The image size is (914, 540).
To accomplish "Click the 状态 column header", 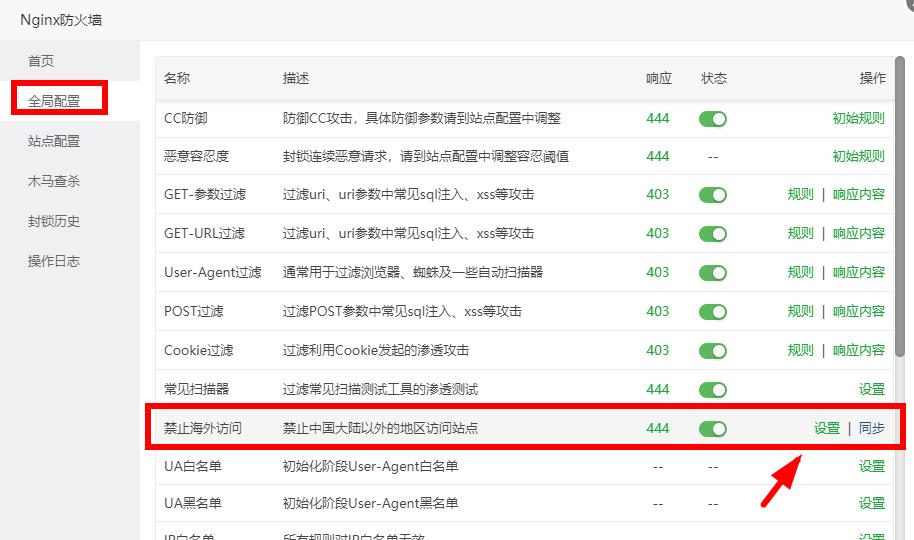I will pos(714,78).
